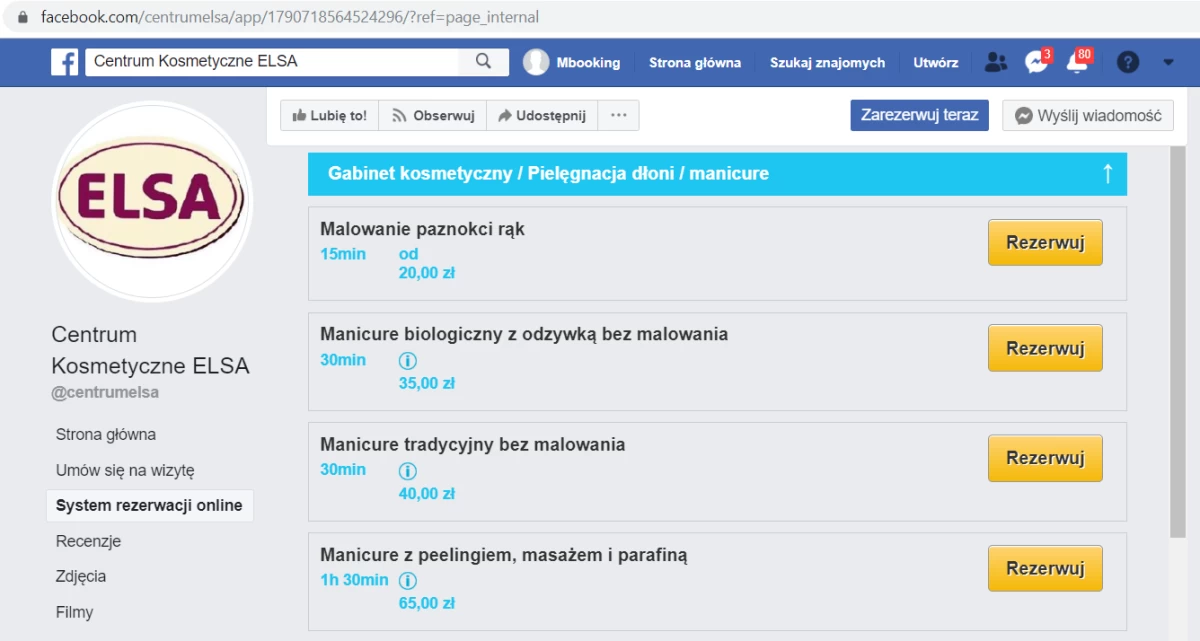Reserve Manicure tradycyjny bez malowania

click(1045, 458)
